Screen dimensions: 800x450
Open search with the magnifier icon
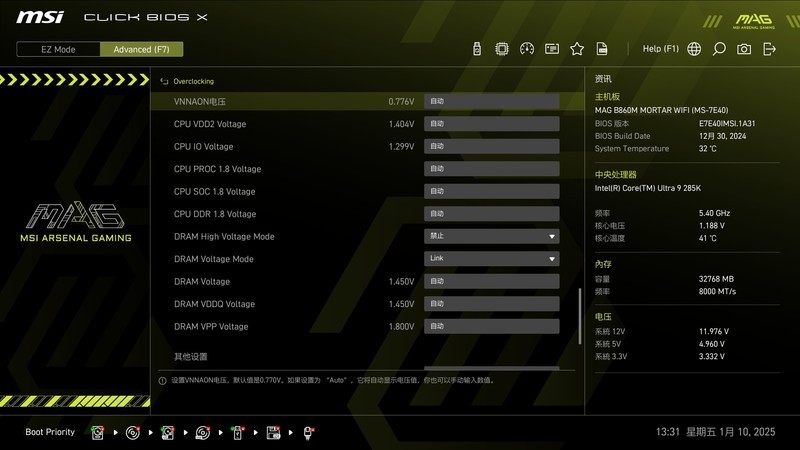719,49
